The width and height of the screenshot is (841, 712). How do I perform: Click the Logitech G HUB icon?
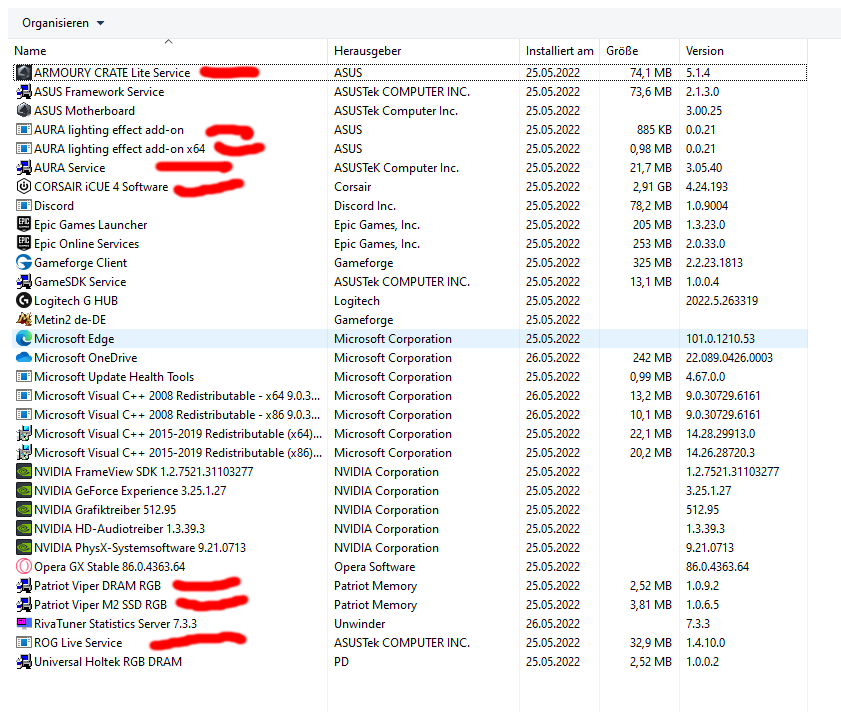point(24,300)
